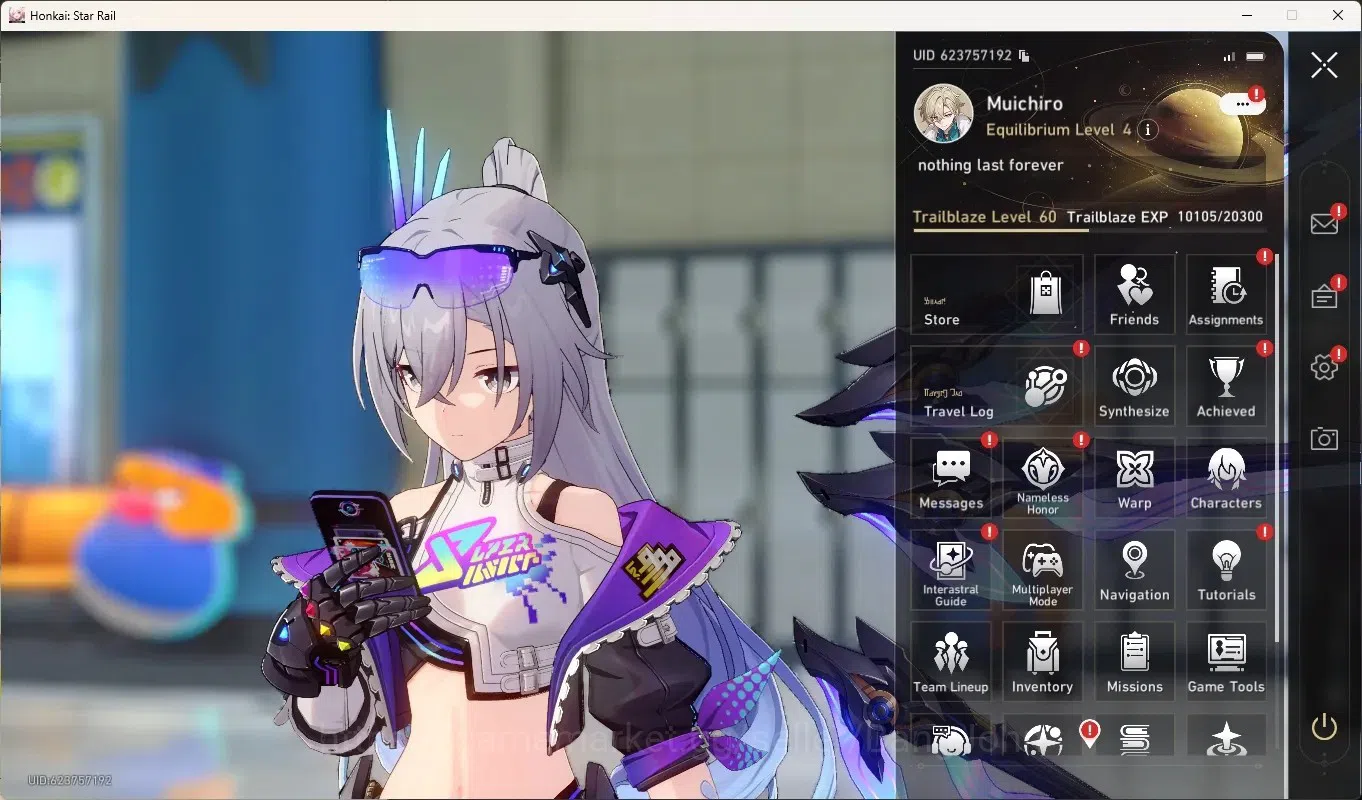Click the power exit icon
Screen dimensions: 1362x800
pyautogui.click(x=1324, y=727)
